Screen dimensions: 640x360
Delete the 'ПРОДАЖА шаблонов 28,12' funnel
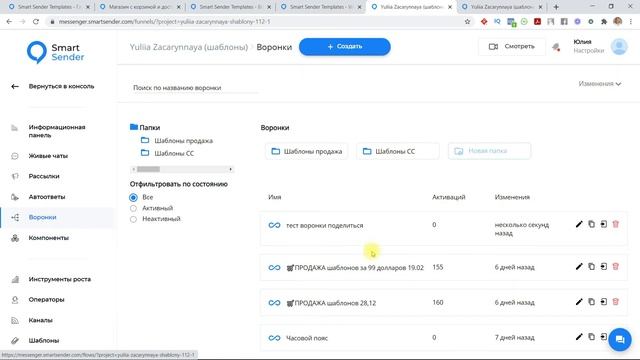(x=616, y=302)
